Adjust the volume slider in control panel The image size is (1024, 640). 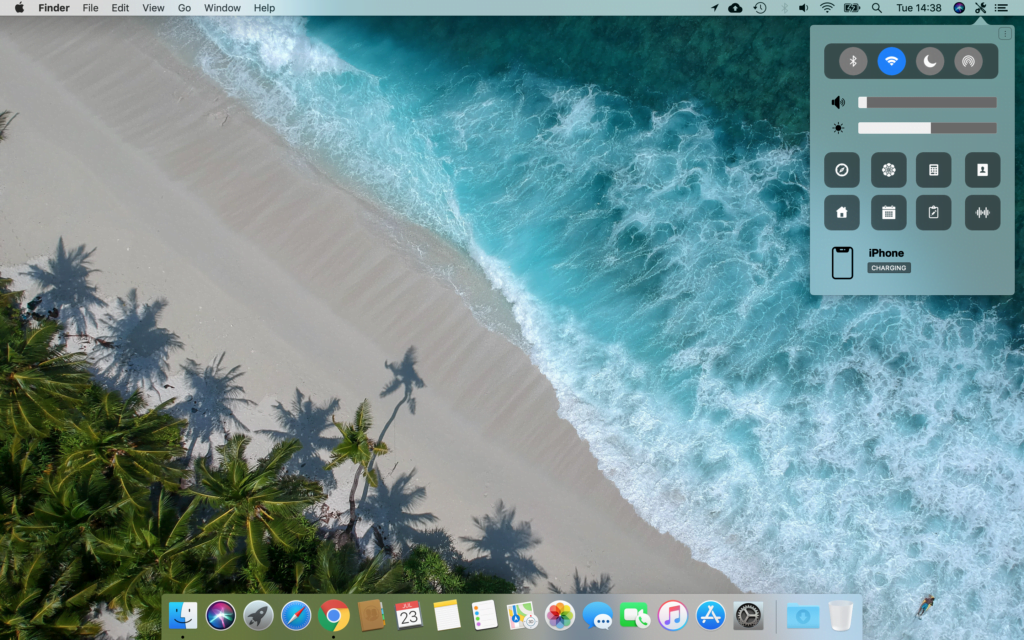tap(927, 103)
